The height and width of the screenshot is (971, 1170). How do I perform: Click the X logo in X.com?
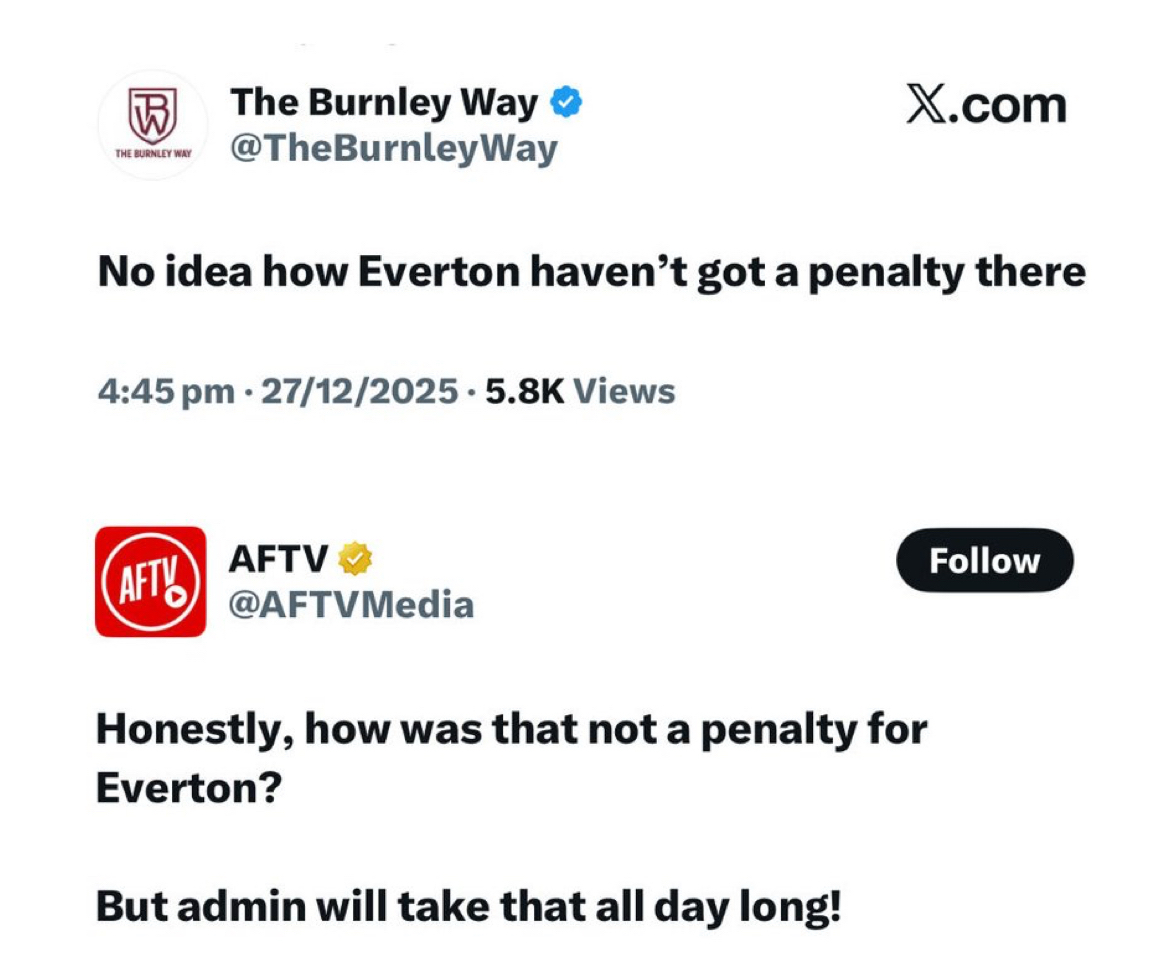coord(924,105)
